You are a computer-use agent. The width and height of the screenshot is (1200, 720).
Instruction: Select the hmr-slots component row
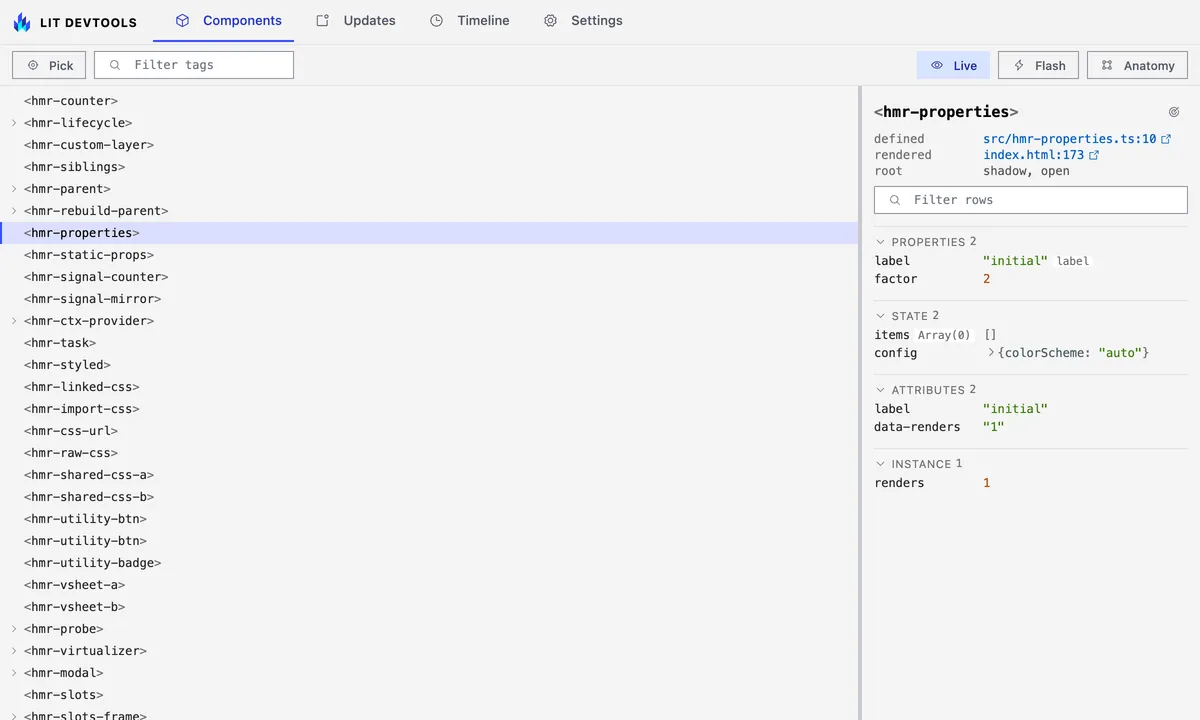(x=429, y=695)
